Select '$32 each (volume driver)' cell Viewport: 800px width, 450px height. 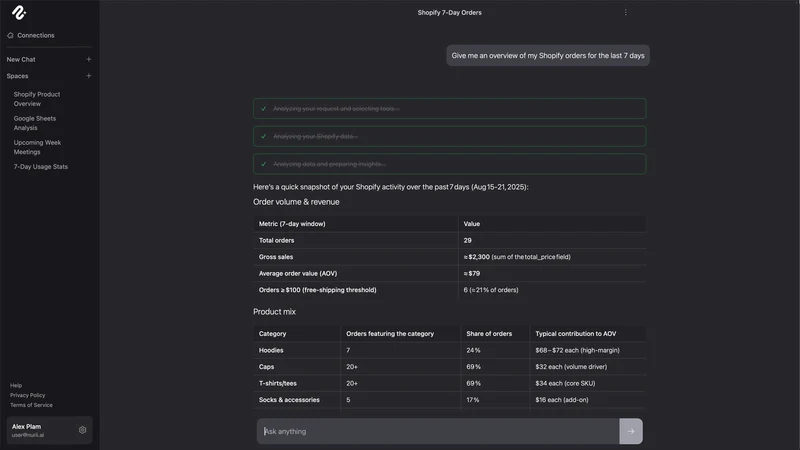[571, 367]
